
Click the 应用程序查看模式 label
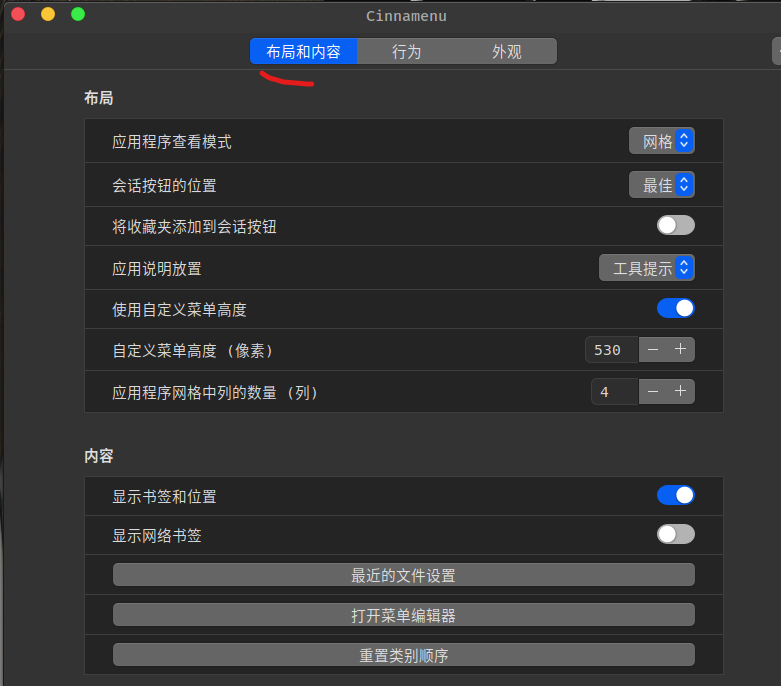pos(172,142)
